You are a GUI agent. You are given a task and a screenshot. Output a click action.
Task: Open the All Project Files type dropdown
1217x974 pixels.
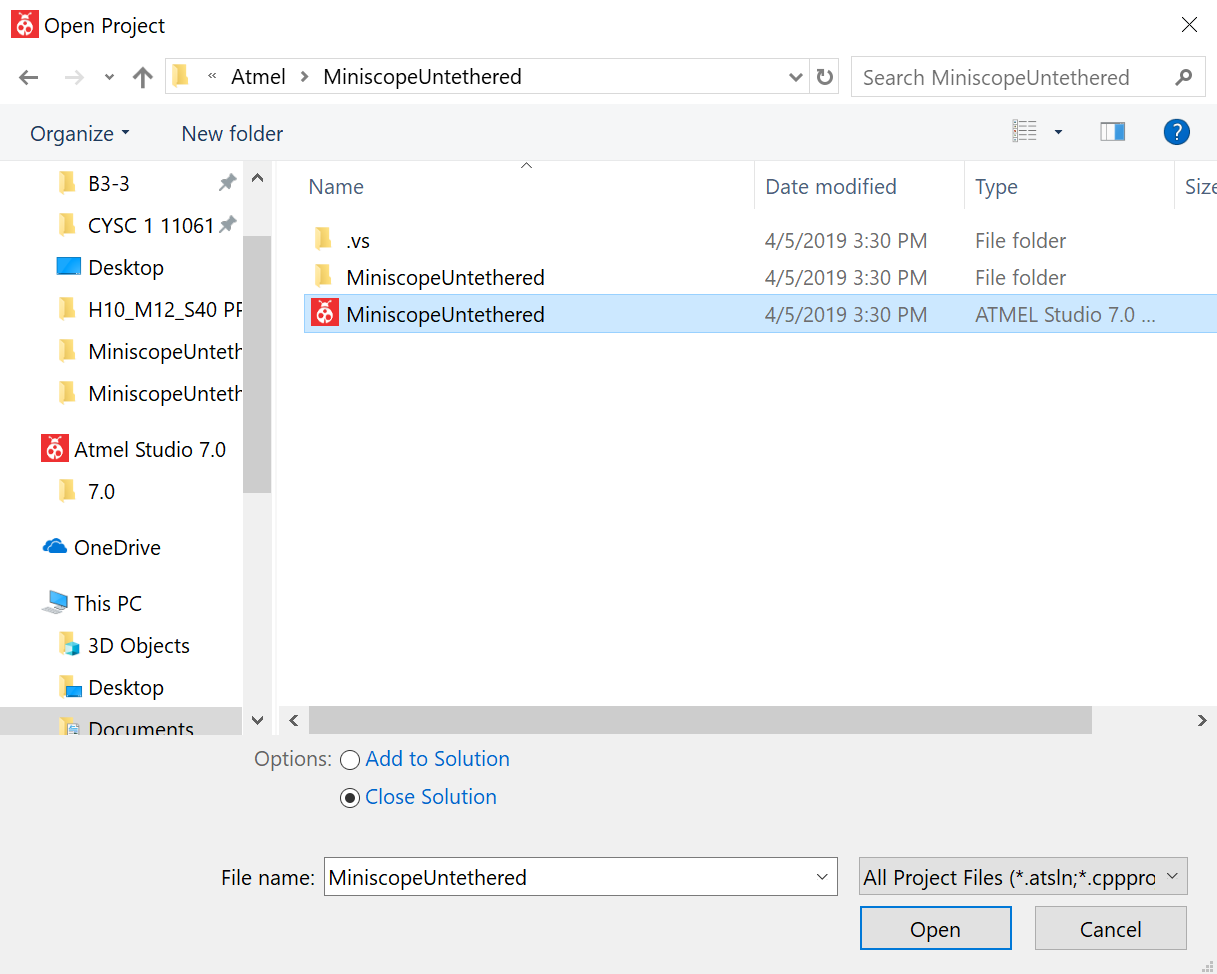pos(1023,877)
